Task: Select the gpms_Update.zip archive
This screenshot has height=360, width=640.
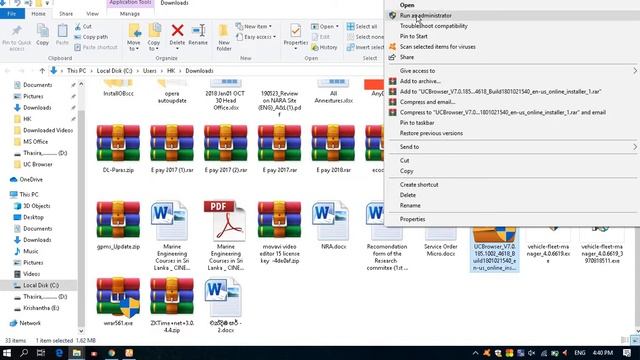Action: [x=118, y=225]
